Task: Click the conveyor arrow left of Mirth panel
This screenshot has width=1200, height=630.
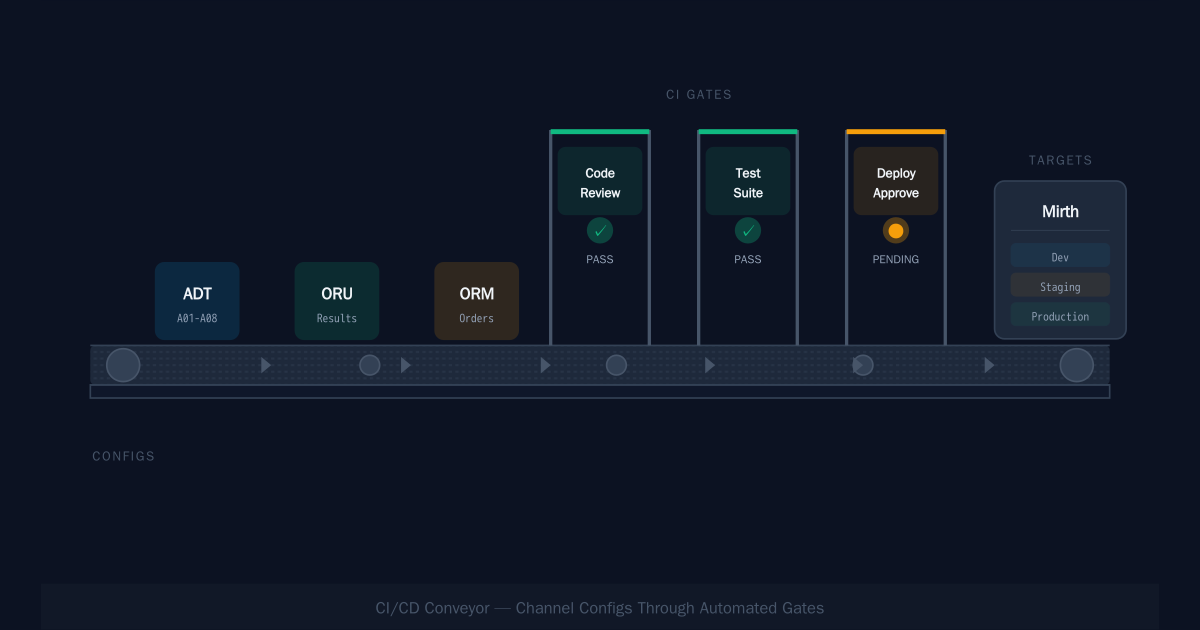Action: click(990, 365)
